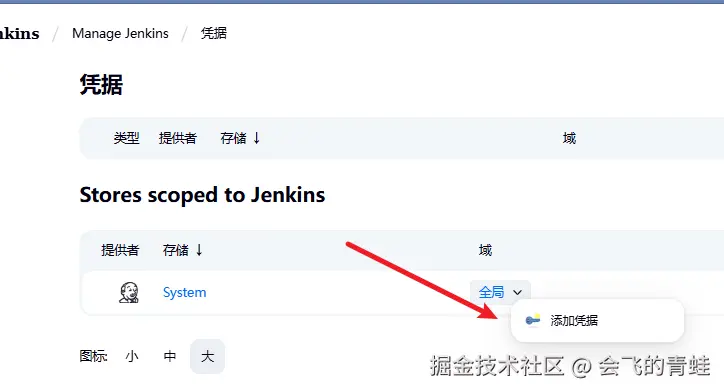Open the Jenkins System provider icon
Image resolution: width=724 pixels, height=392 pixels.
click(x=129, y=292)
